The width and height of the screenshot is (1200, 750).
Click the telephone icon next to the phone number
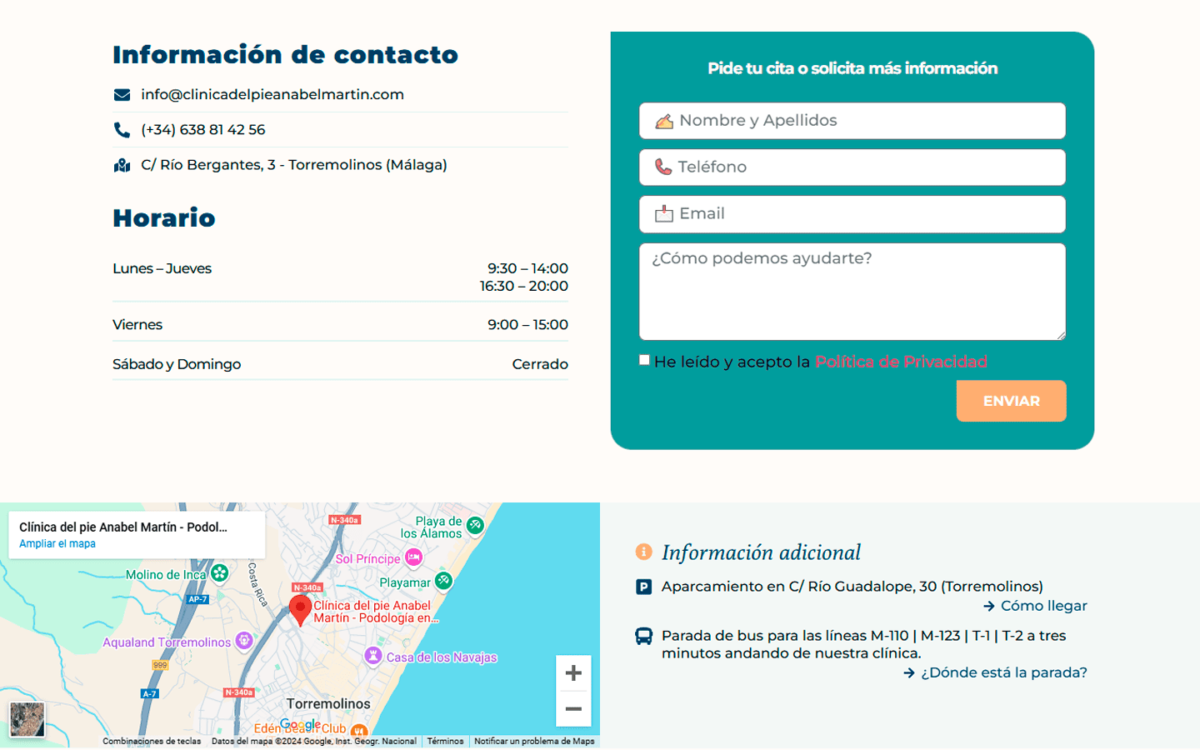pyautogui.click(x=122, y=129)
